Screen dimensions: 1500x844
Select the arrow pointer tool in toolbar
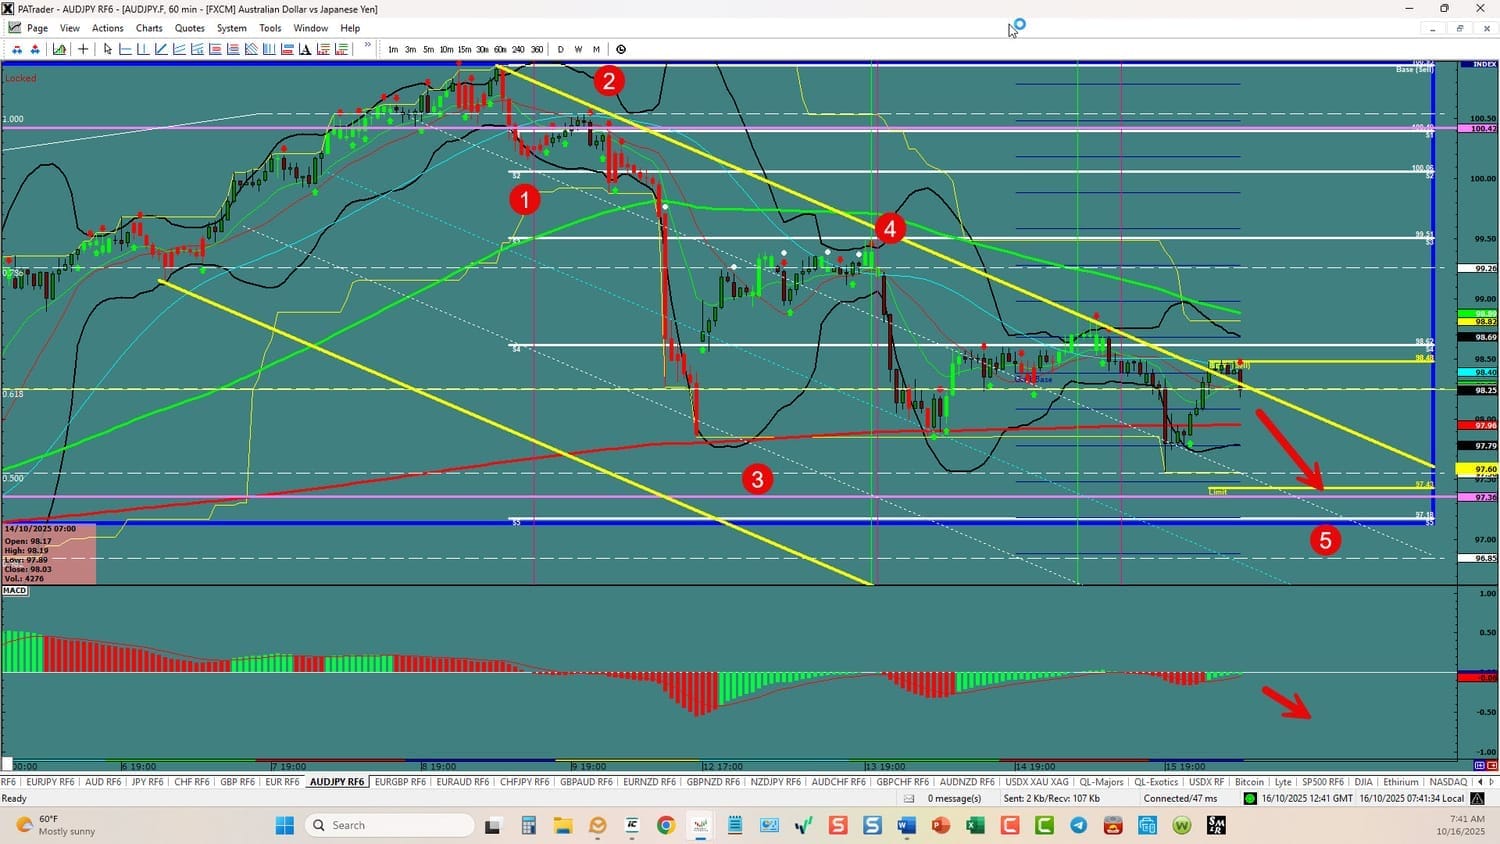[108, 49]
